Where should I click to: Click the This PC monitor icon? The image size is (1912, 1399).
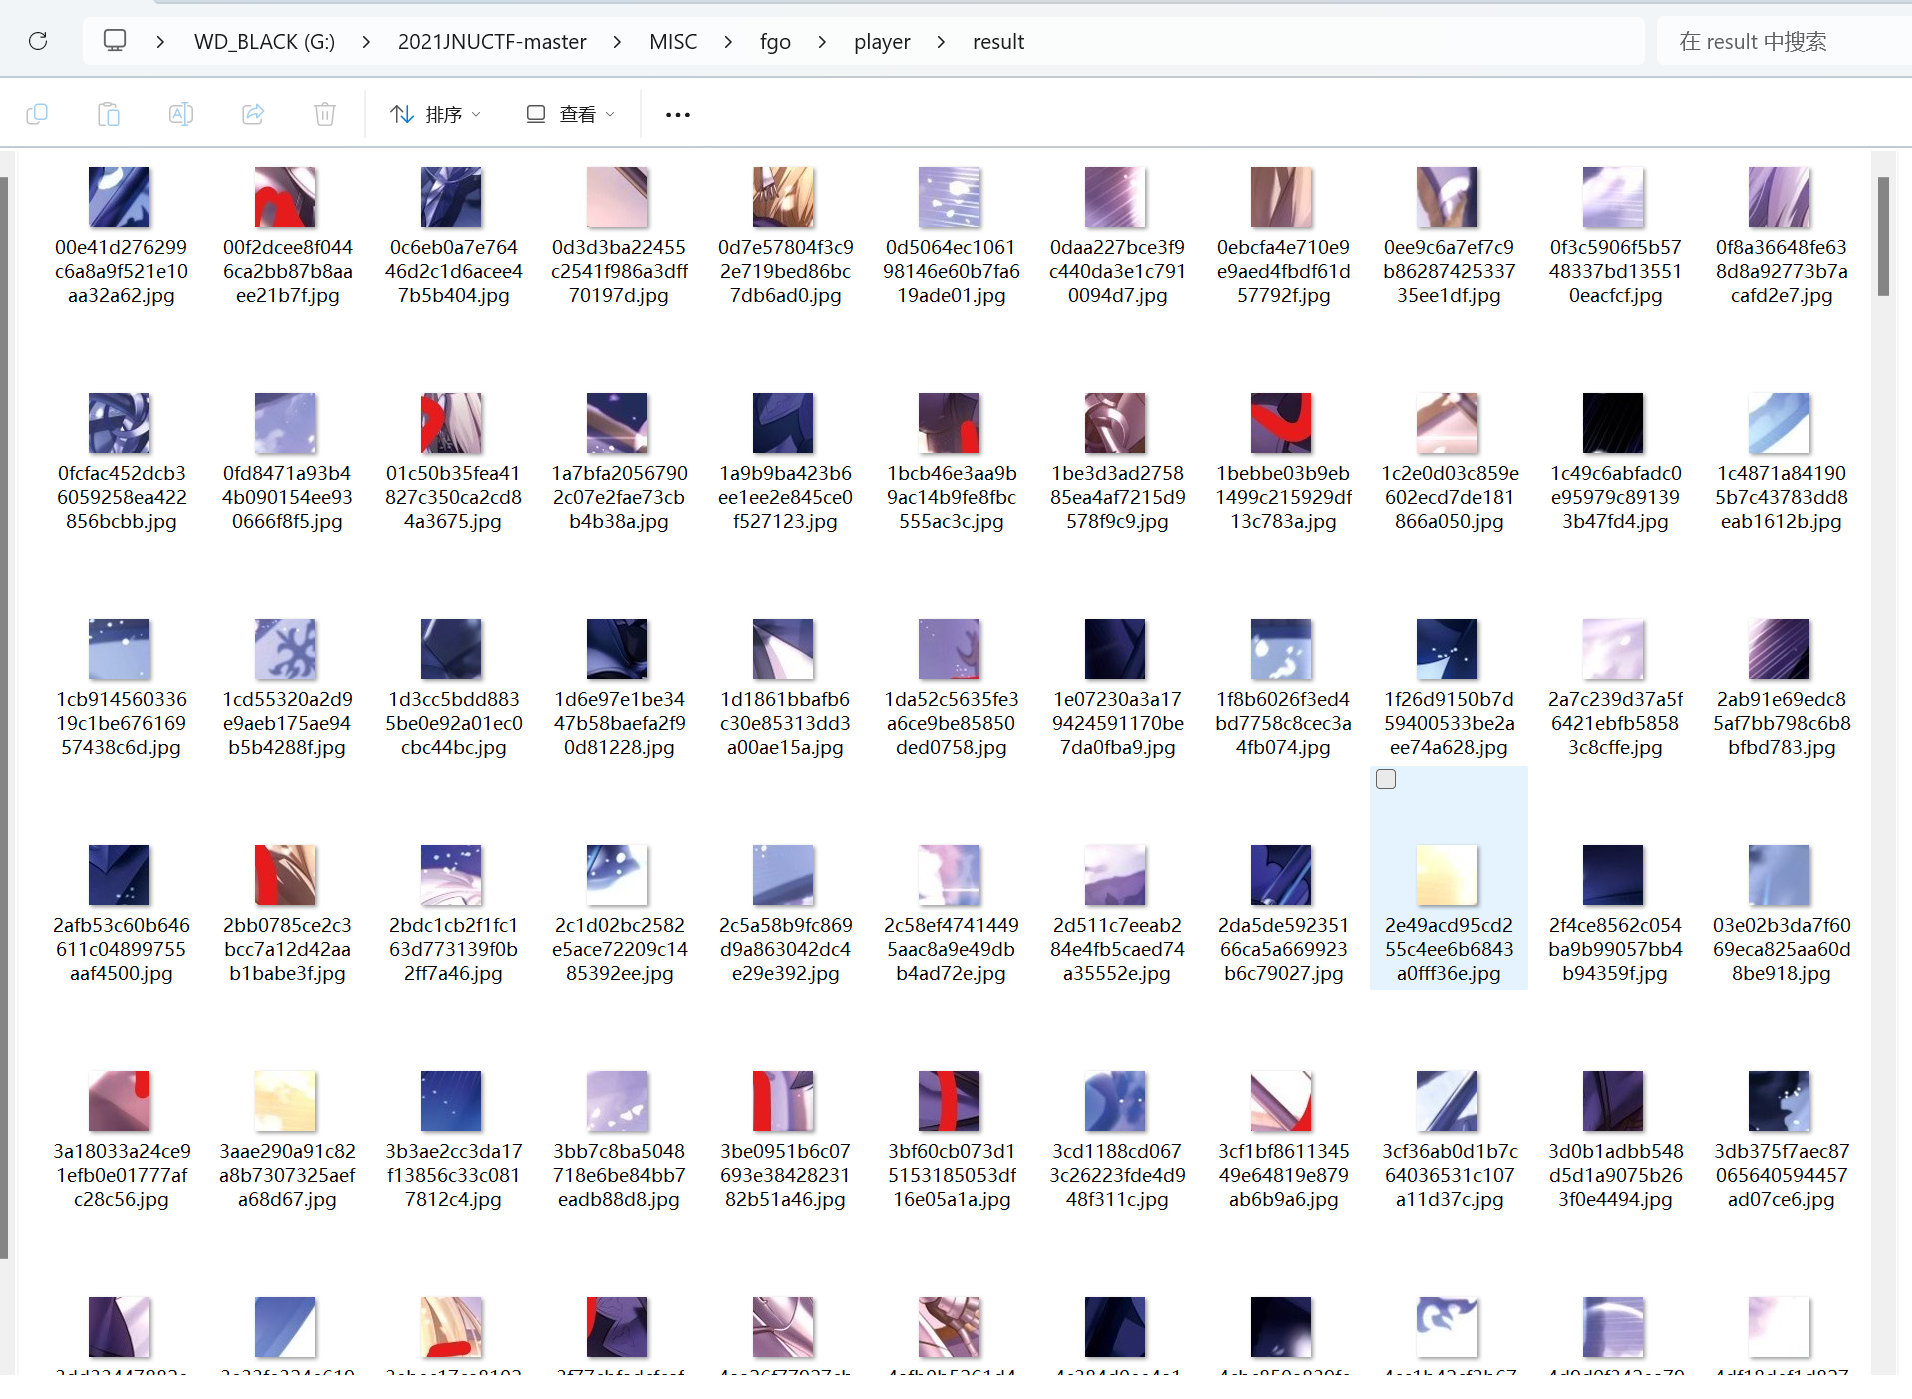point(115,41)
